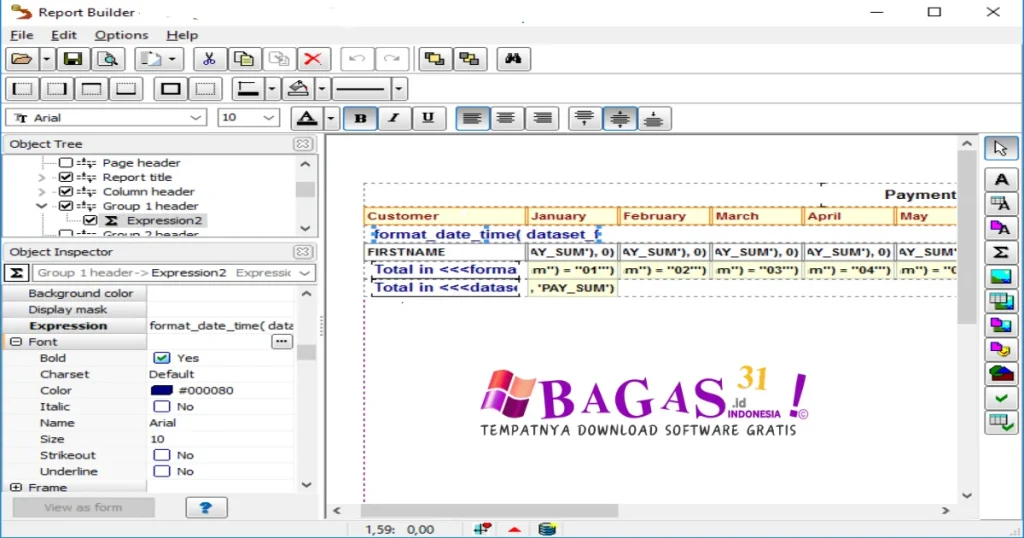The image size is (1024, 538).
Task: Select the sigma expression tool in right toolbar
Action: (1000, 252)
